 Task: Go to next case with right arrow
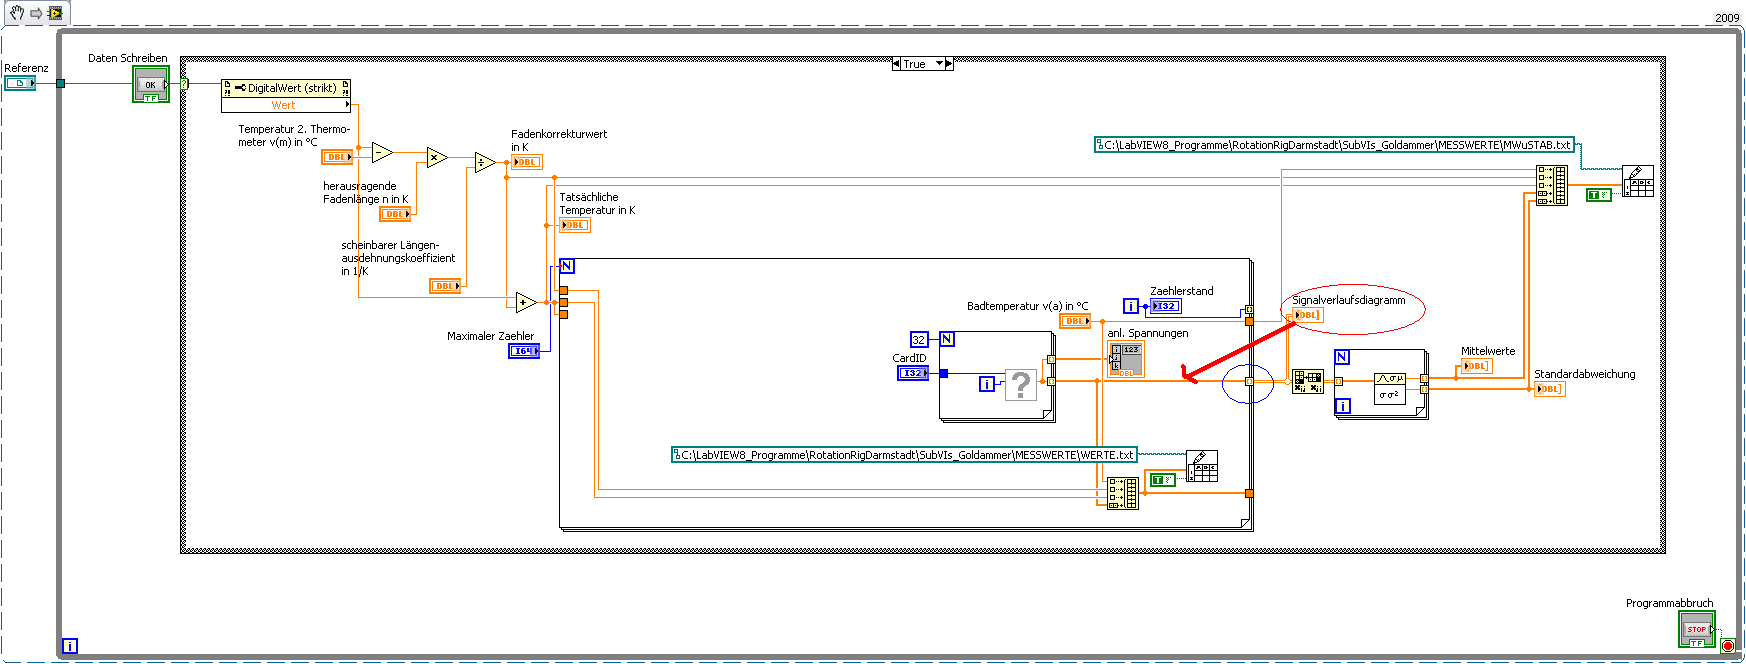(949, 64)
